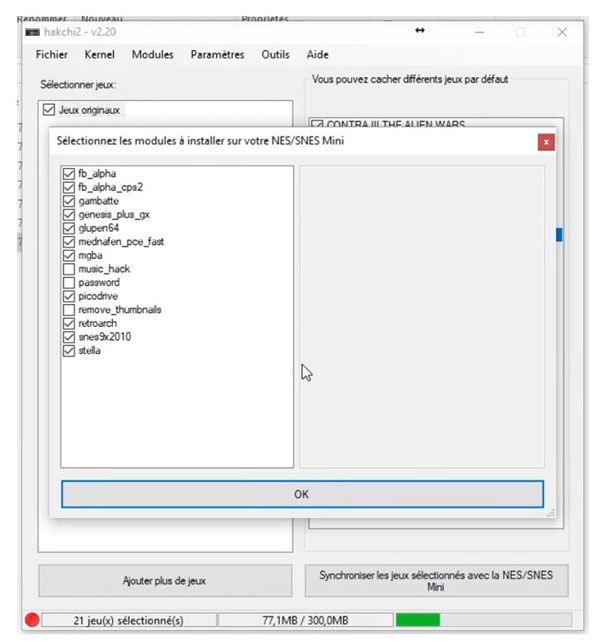This screenshot has width=600, height=642.
Task: Open the Kernel menu
Action: click(100, 55)
